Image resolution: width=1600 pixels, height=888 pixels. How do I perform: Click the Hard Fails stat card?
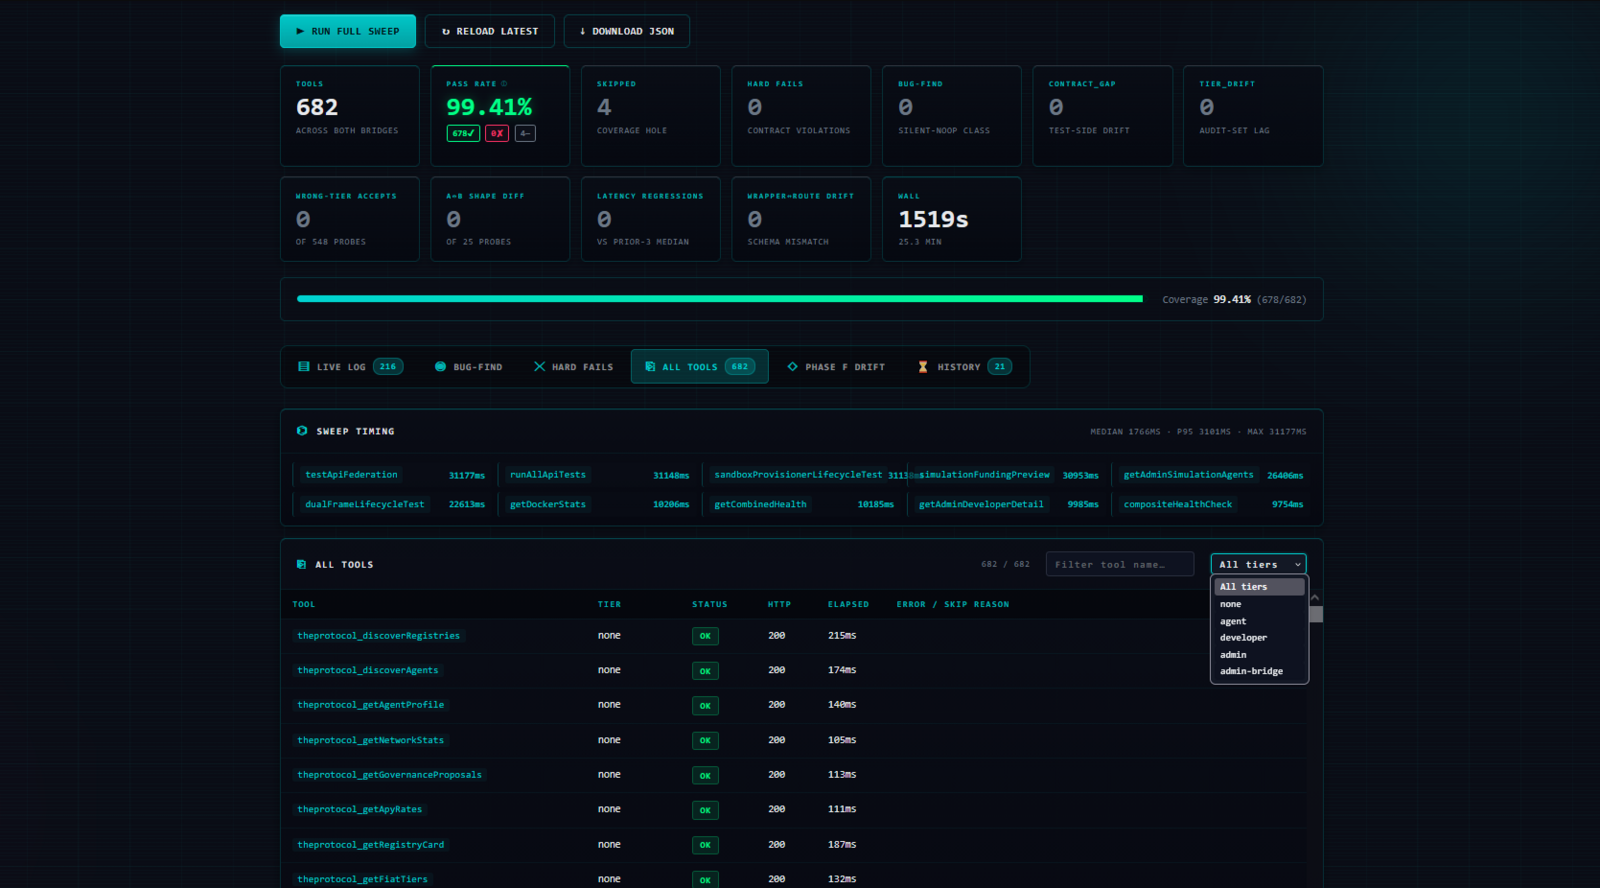(801, 116)
